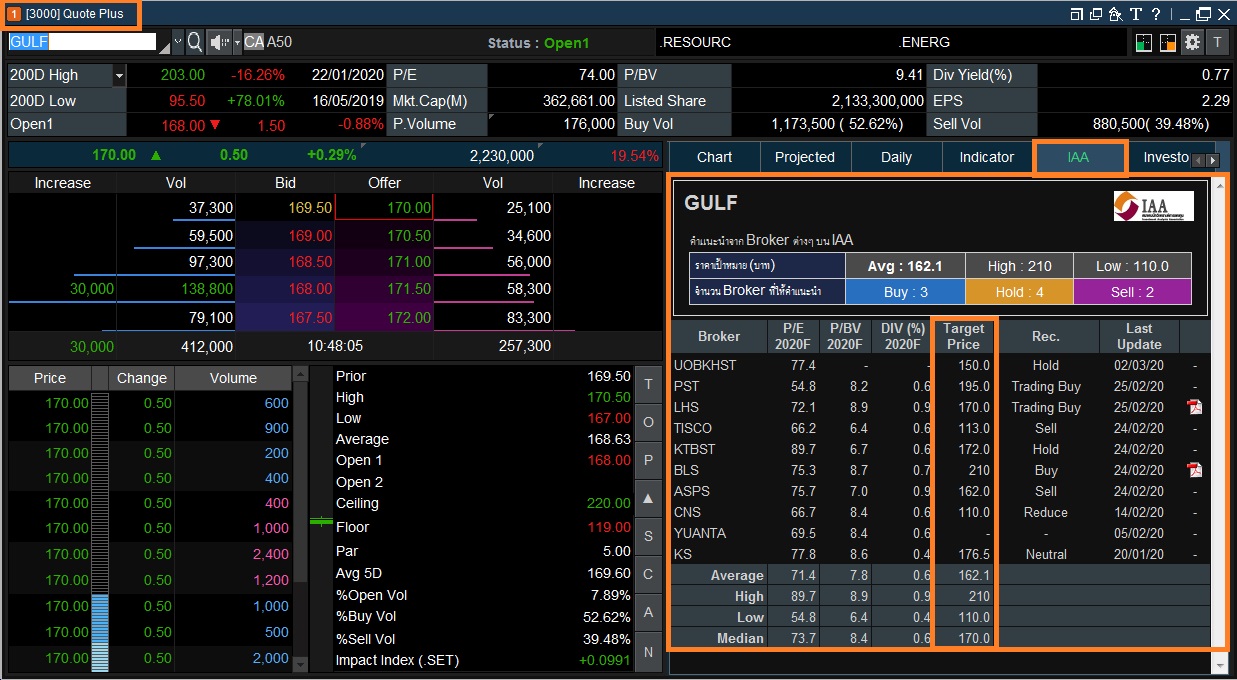Click the Rec. column header
Viewport: 1237px width, 680px height.
[1046, 336]
